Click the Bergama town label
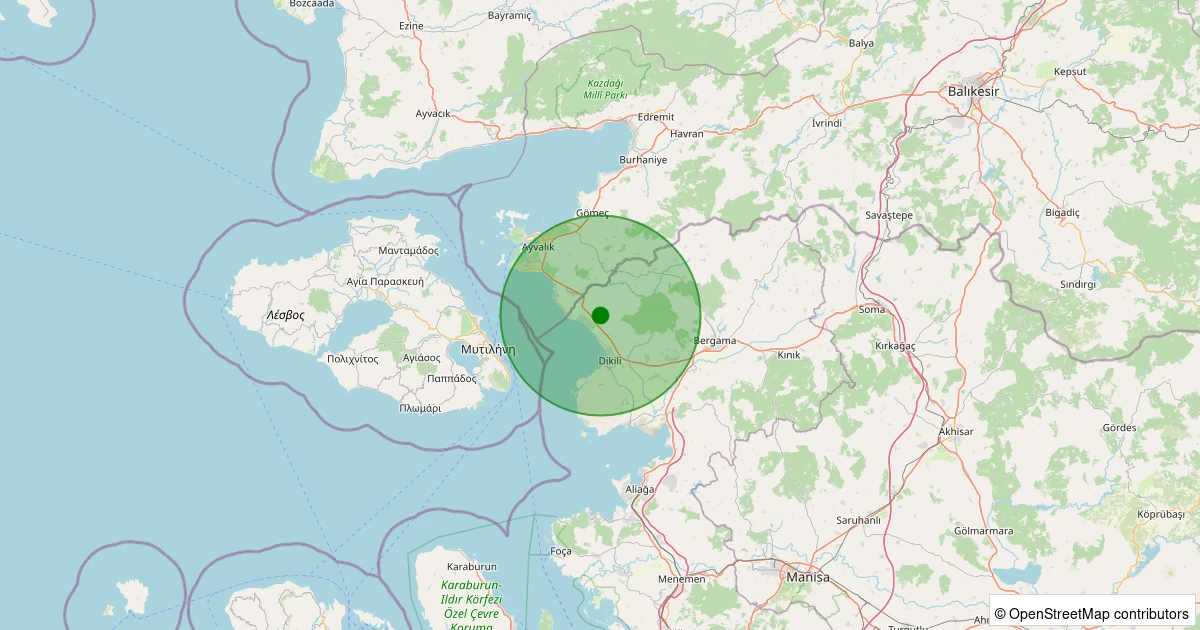This screenshot has height=630, width=1200. coord(715,341)
